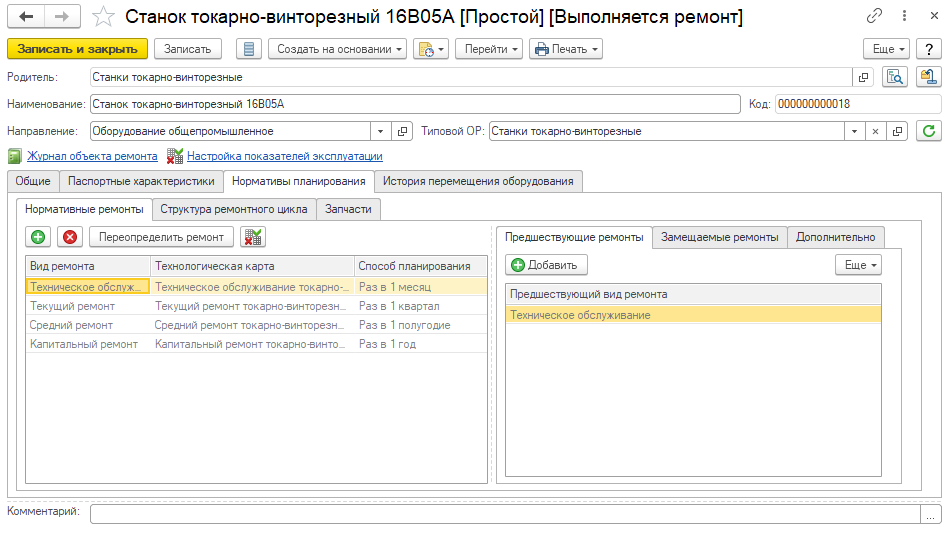Click the favorites star icon
Screen dimensions: 952x535
103,17
